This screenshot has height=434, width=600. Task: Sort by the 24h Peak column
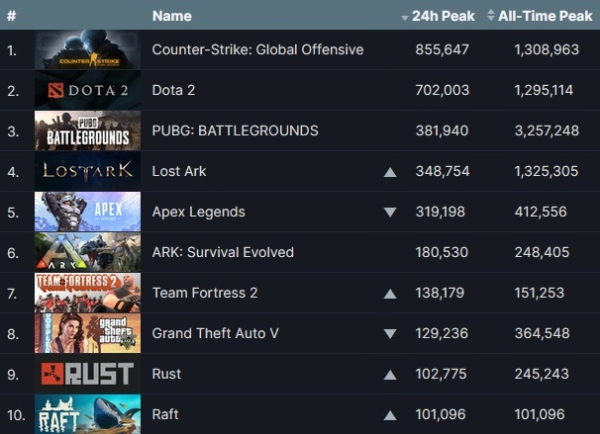[x=437, y=16]
